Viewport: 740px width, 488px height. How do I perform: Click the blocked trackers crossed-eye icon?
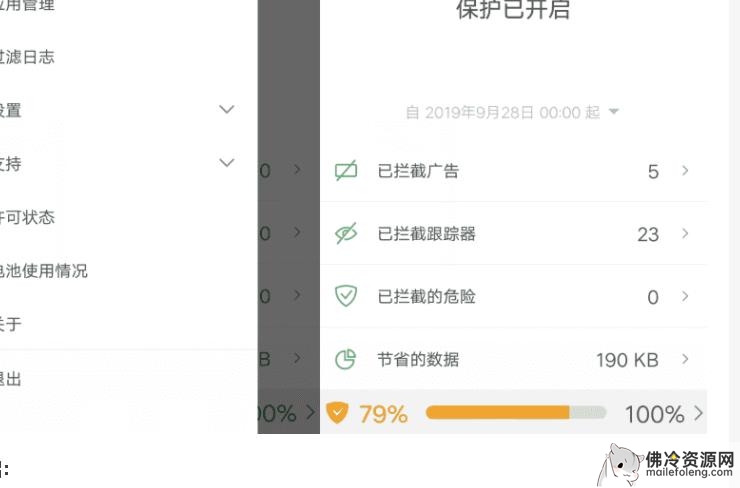(345, 234)
